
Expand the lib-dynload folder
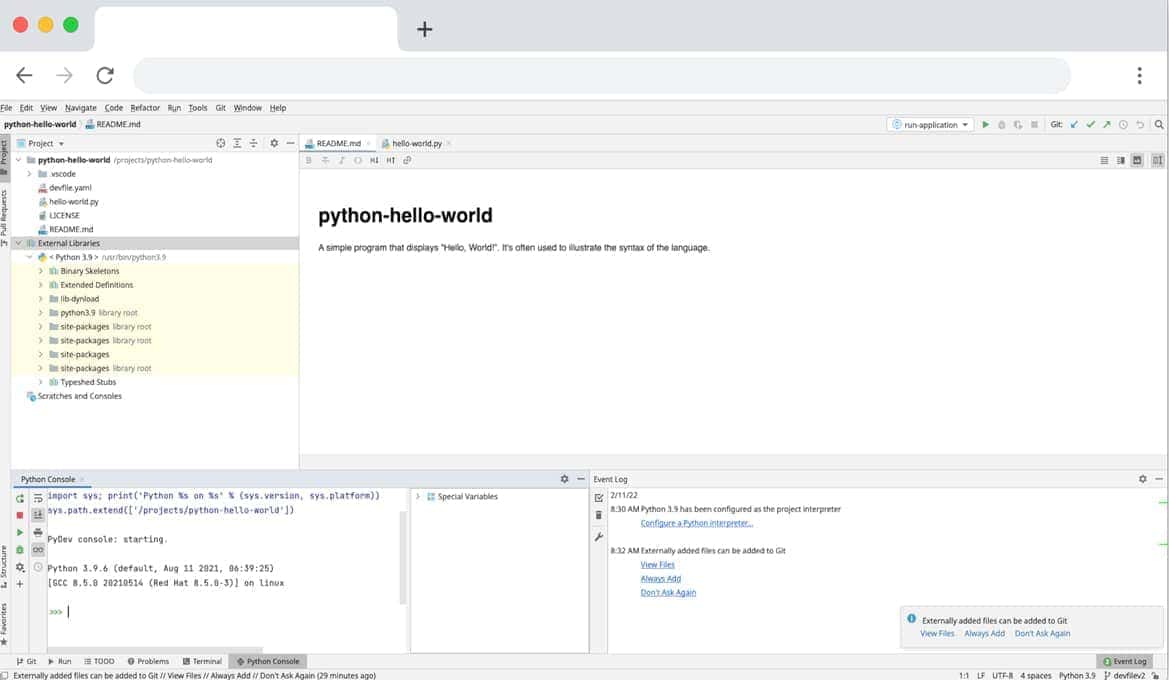40,299
